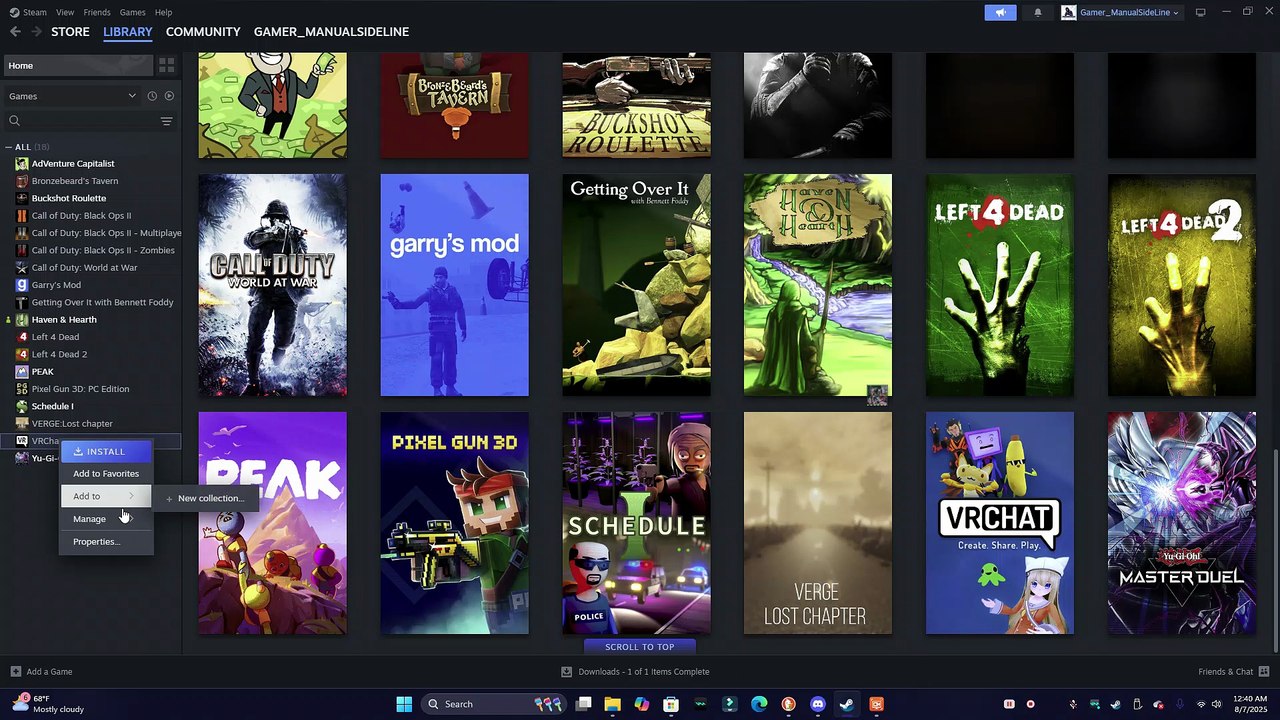
Task: Go forward using the right arrow
Action: coord(36,32)
